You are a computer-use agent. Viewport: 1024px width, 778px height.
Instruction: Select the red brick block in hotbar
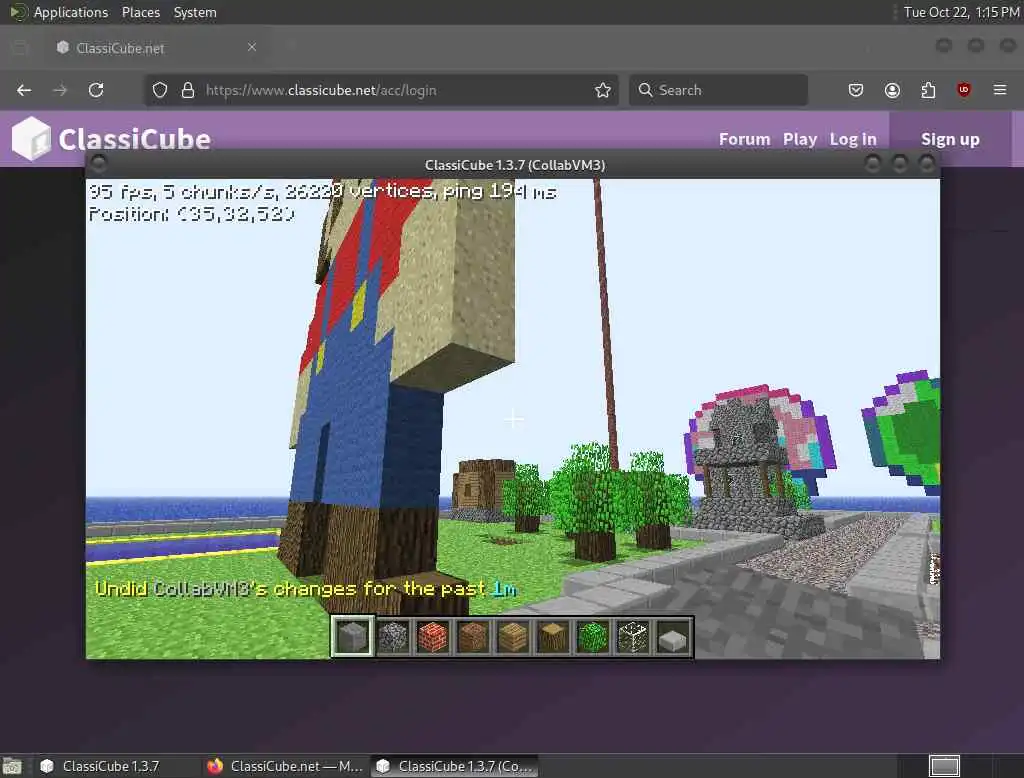point(433,636)
